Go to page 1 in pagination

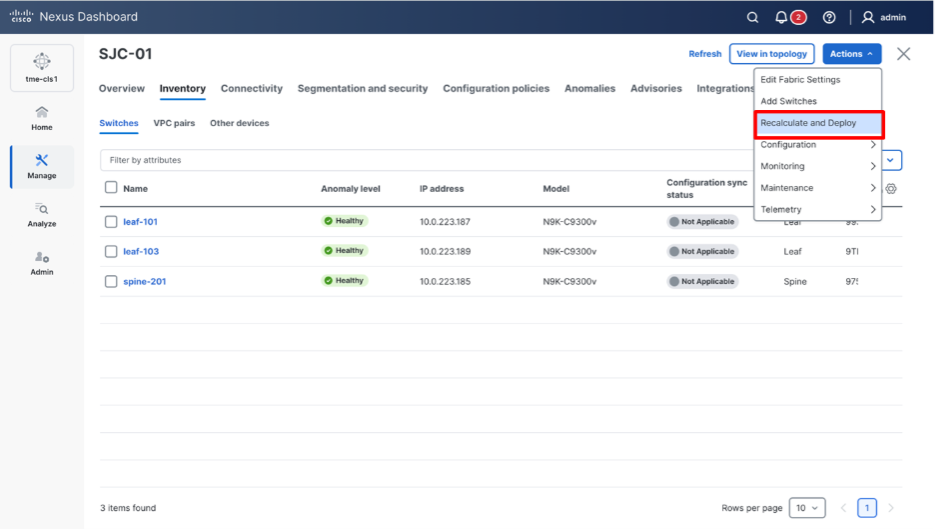867,508
